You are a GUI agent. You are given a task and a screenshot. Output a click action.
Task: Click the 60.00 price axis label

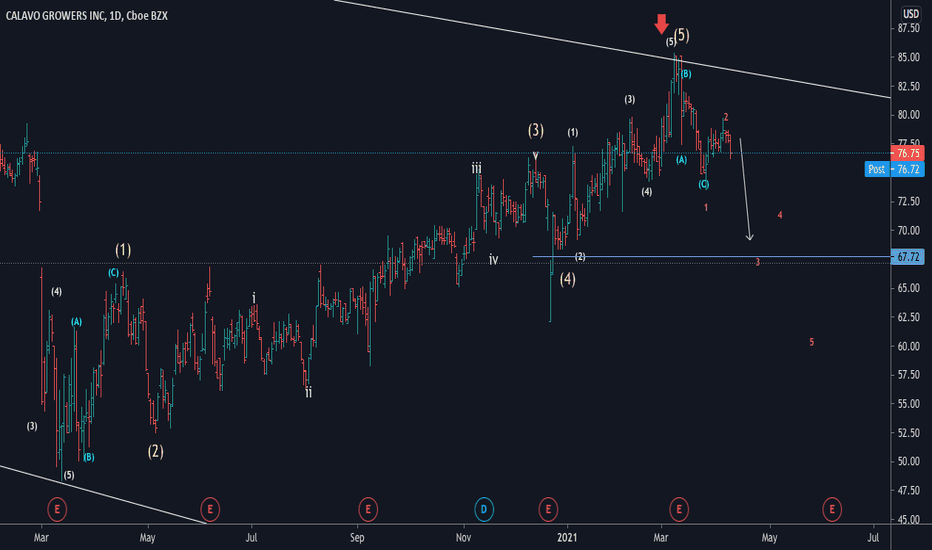click(x=909, y=346)
